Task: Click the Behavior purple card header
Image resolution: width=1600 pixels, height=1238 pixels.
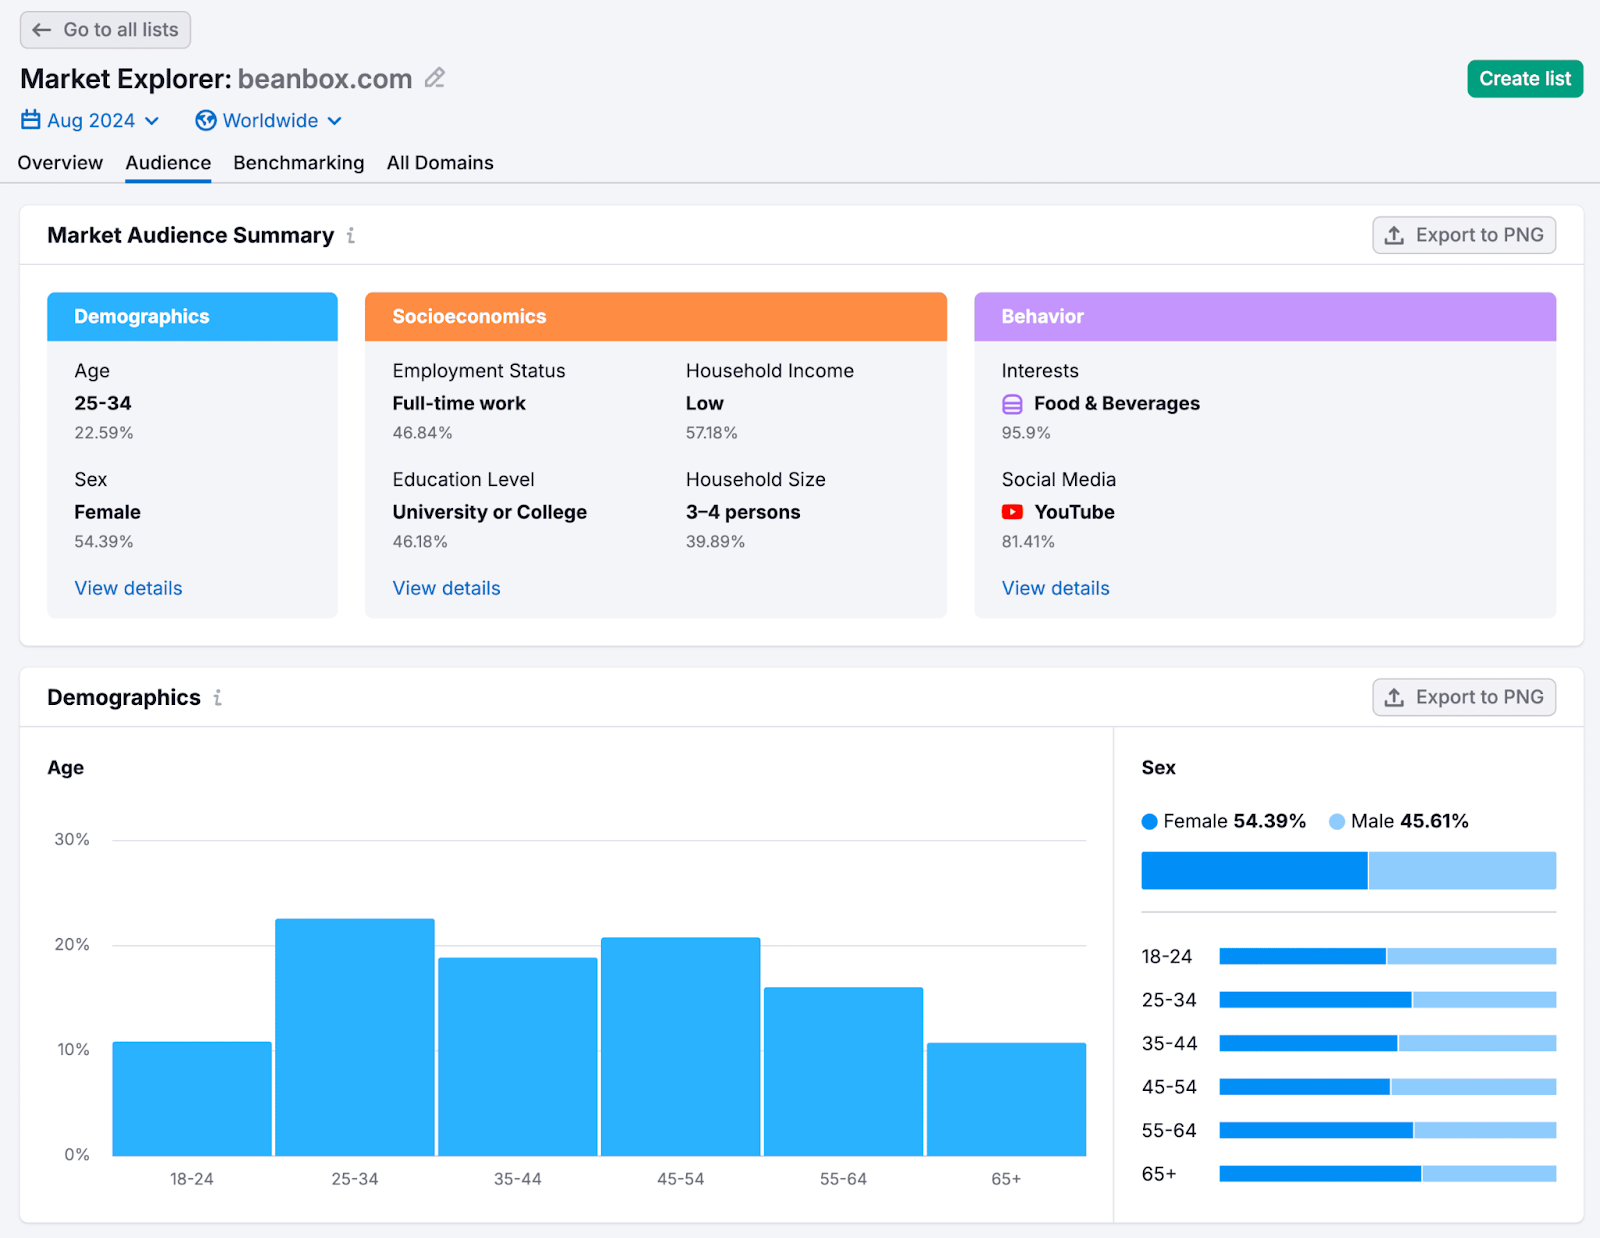Action: click(x=1265, y=317)
